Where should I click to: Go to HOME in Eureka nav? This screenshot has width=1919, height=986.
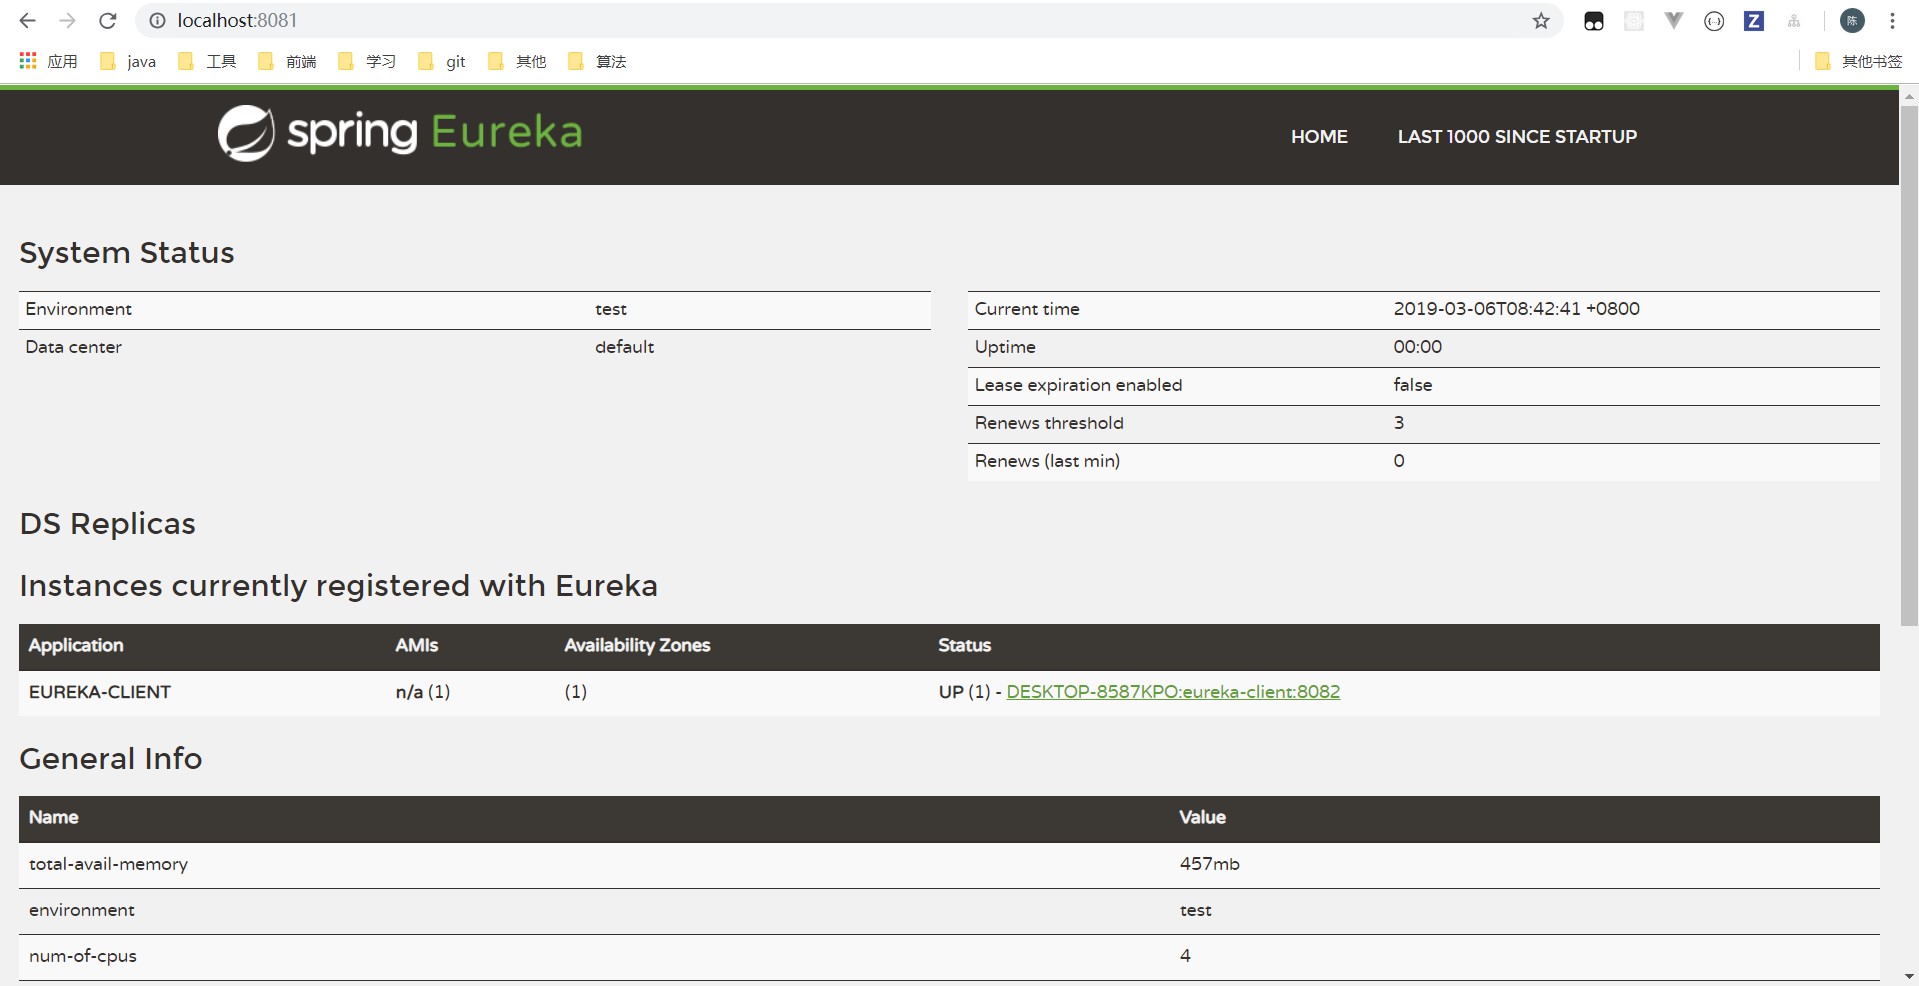1319,137
